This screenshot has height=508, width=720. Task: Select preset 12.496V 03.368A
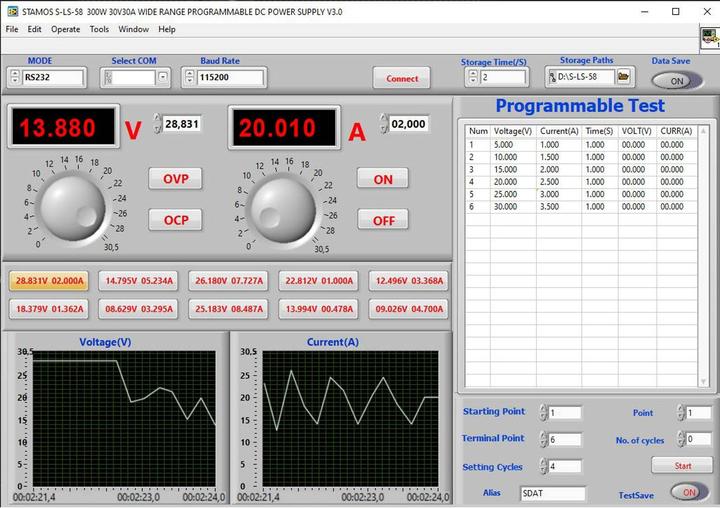(x=409, y=281)
